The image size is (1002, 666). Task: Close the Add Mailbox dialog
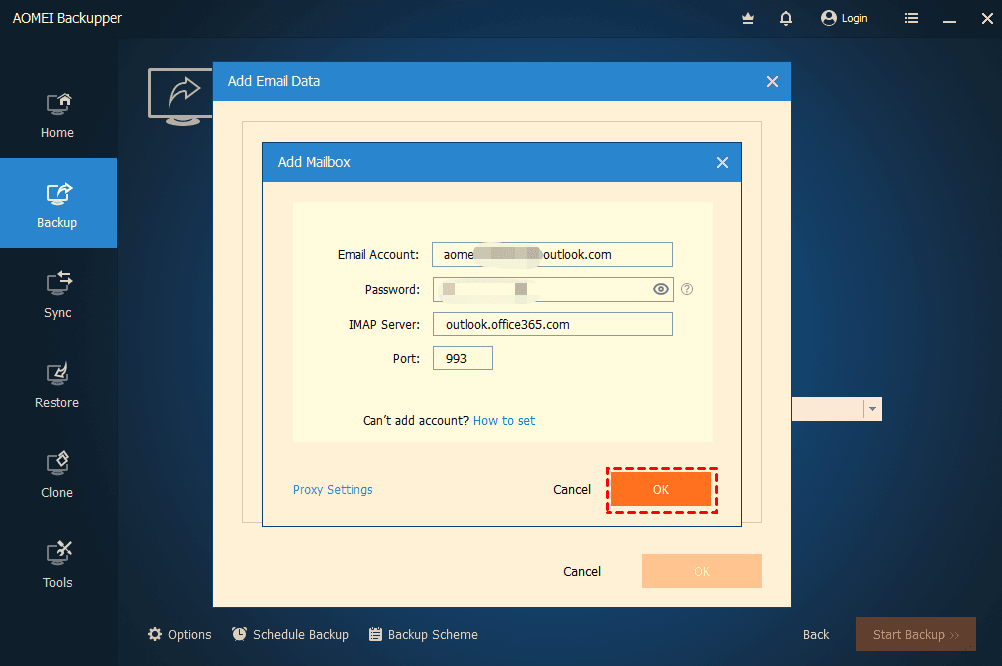pos(722,162)
